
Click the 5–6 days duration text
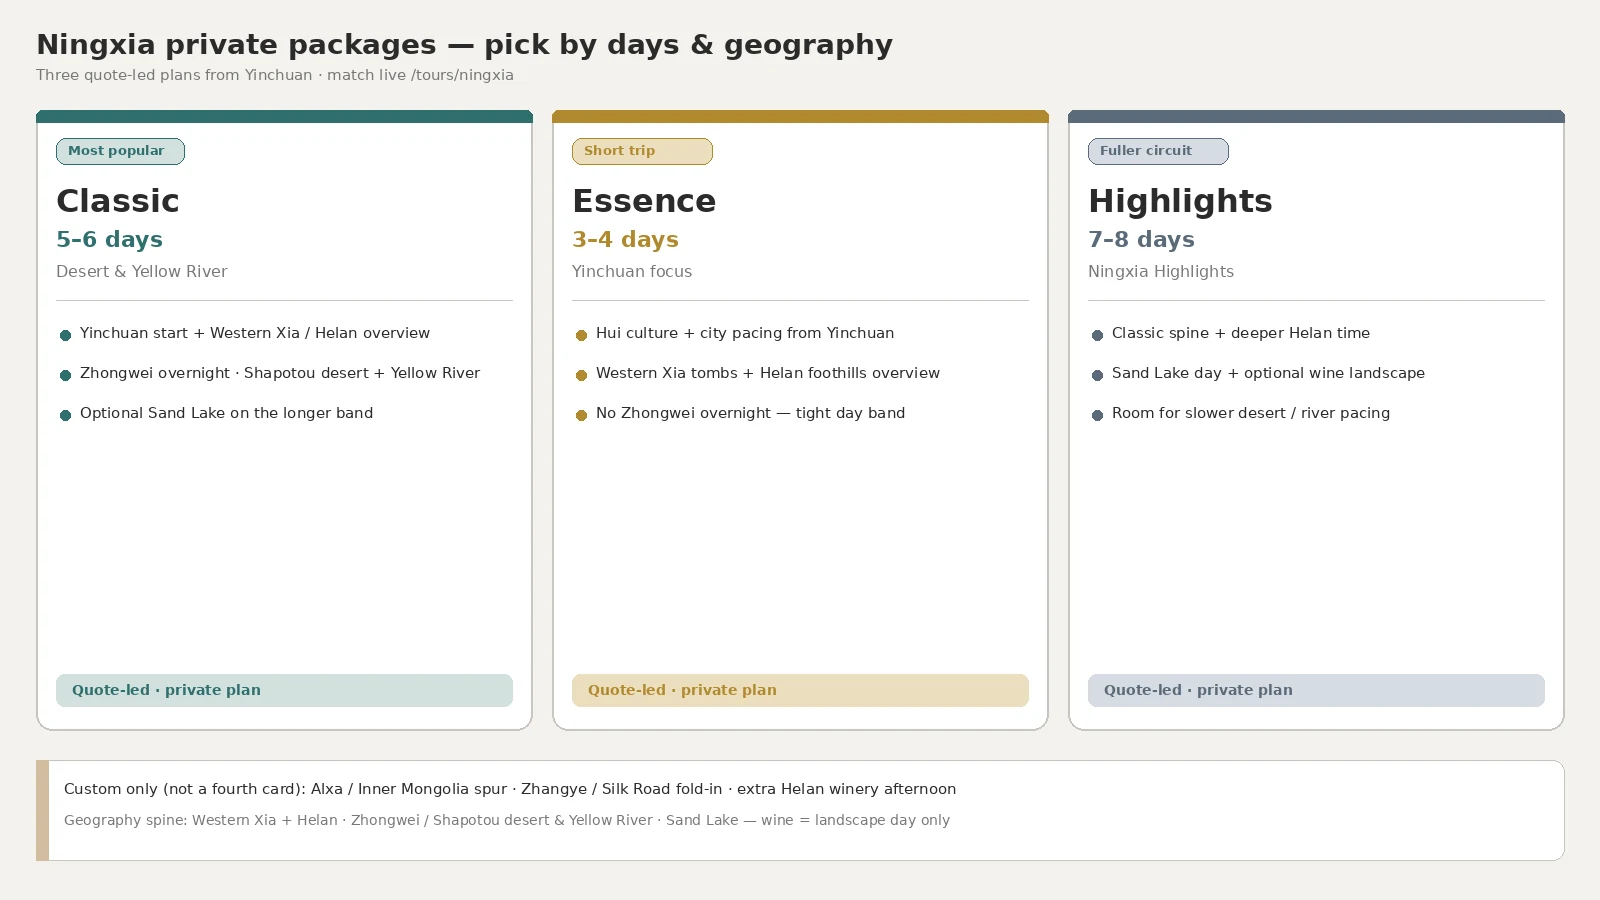coord(109,240)
